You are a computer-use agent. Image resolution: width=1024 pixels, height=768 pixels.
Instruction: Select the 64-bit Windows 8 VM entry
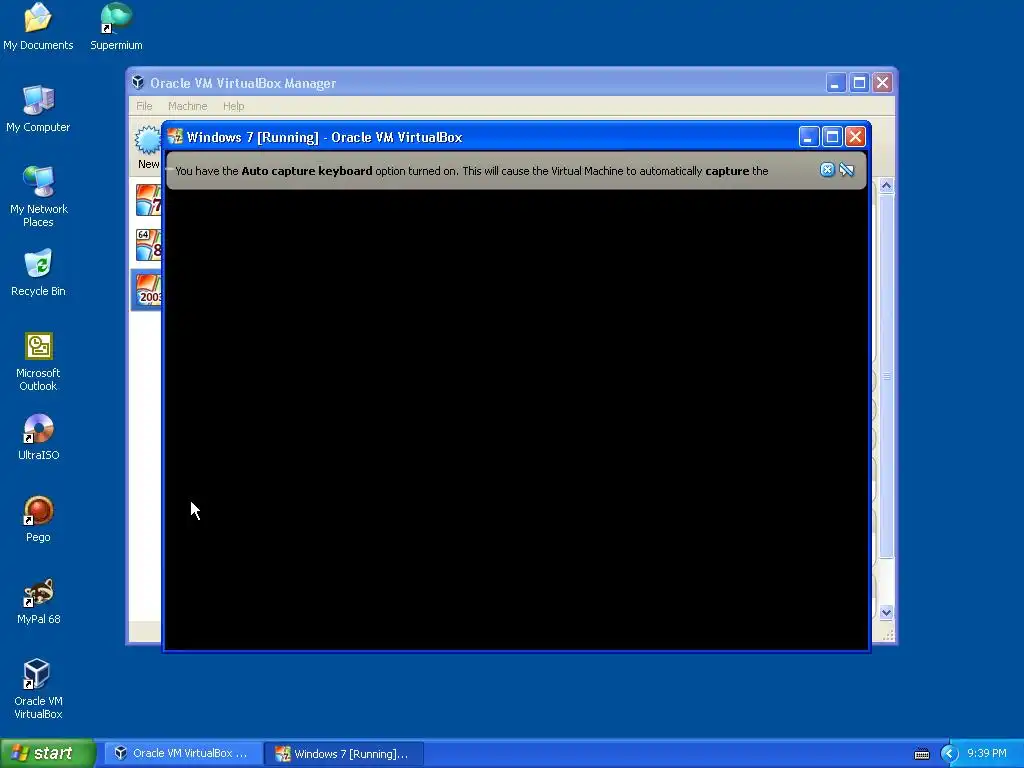click(x=148, y=245)
